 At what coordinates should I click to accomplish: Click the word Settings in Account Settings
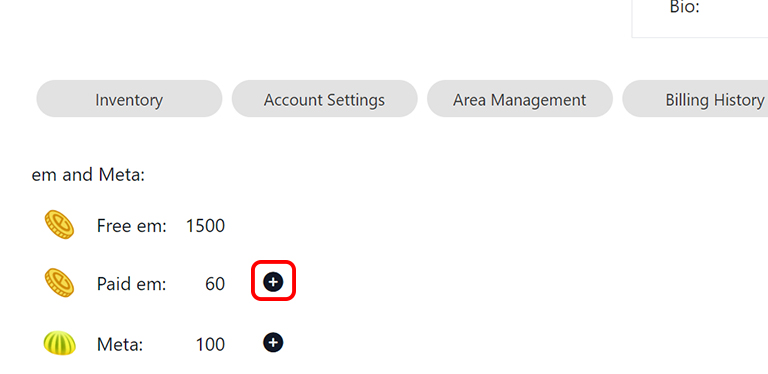pos(356,100)
